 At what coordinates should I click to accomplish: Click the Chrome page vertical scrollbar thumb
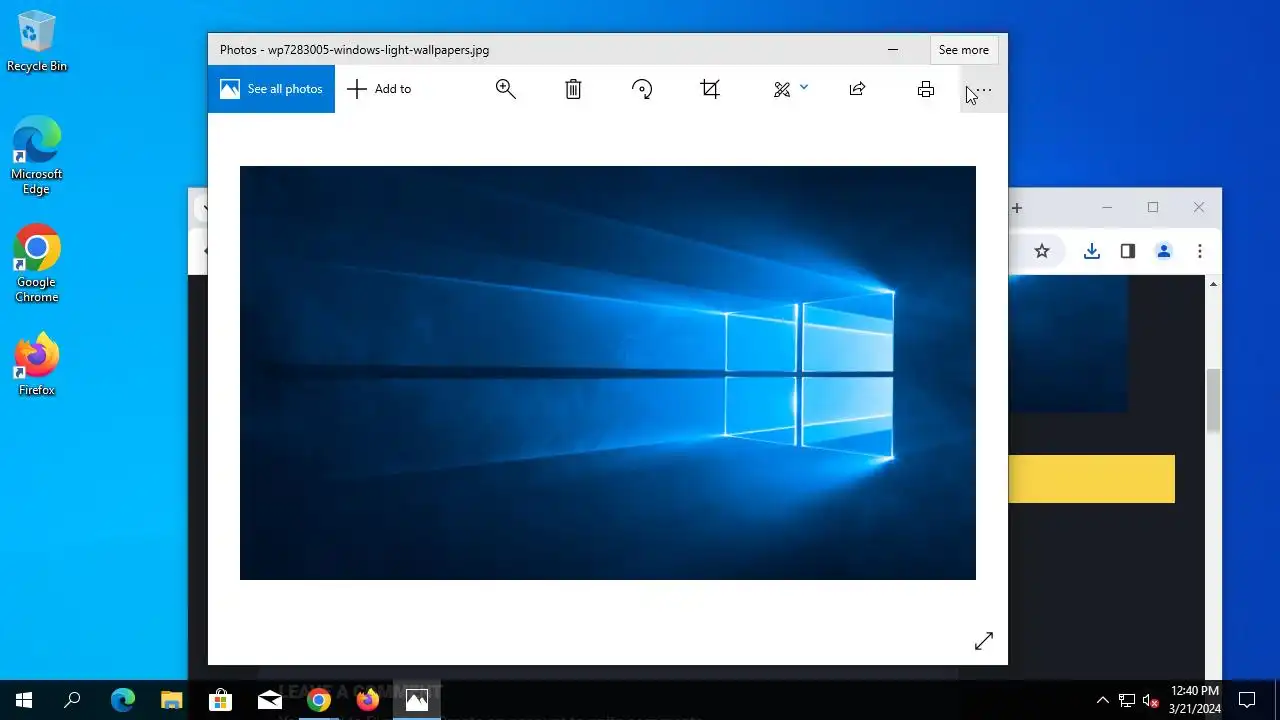pos(1214,400)
